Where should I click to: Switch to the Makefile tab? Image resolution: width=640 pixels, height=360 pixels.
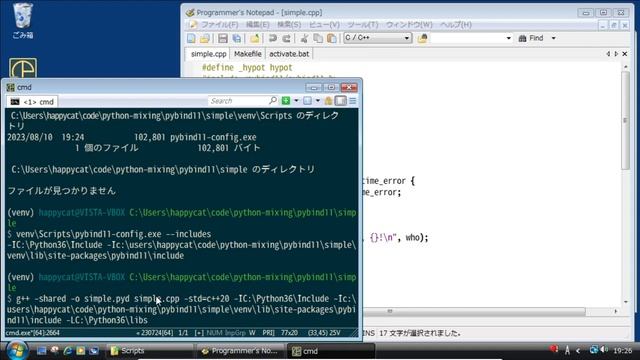[x=247, y=54]
